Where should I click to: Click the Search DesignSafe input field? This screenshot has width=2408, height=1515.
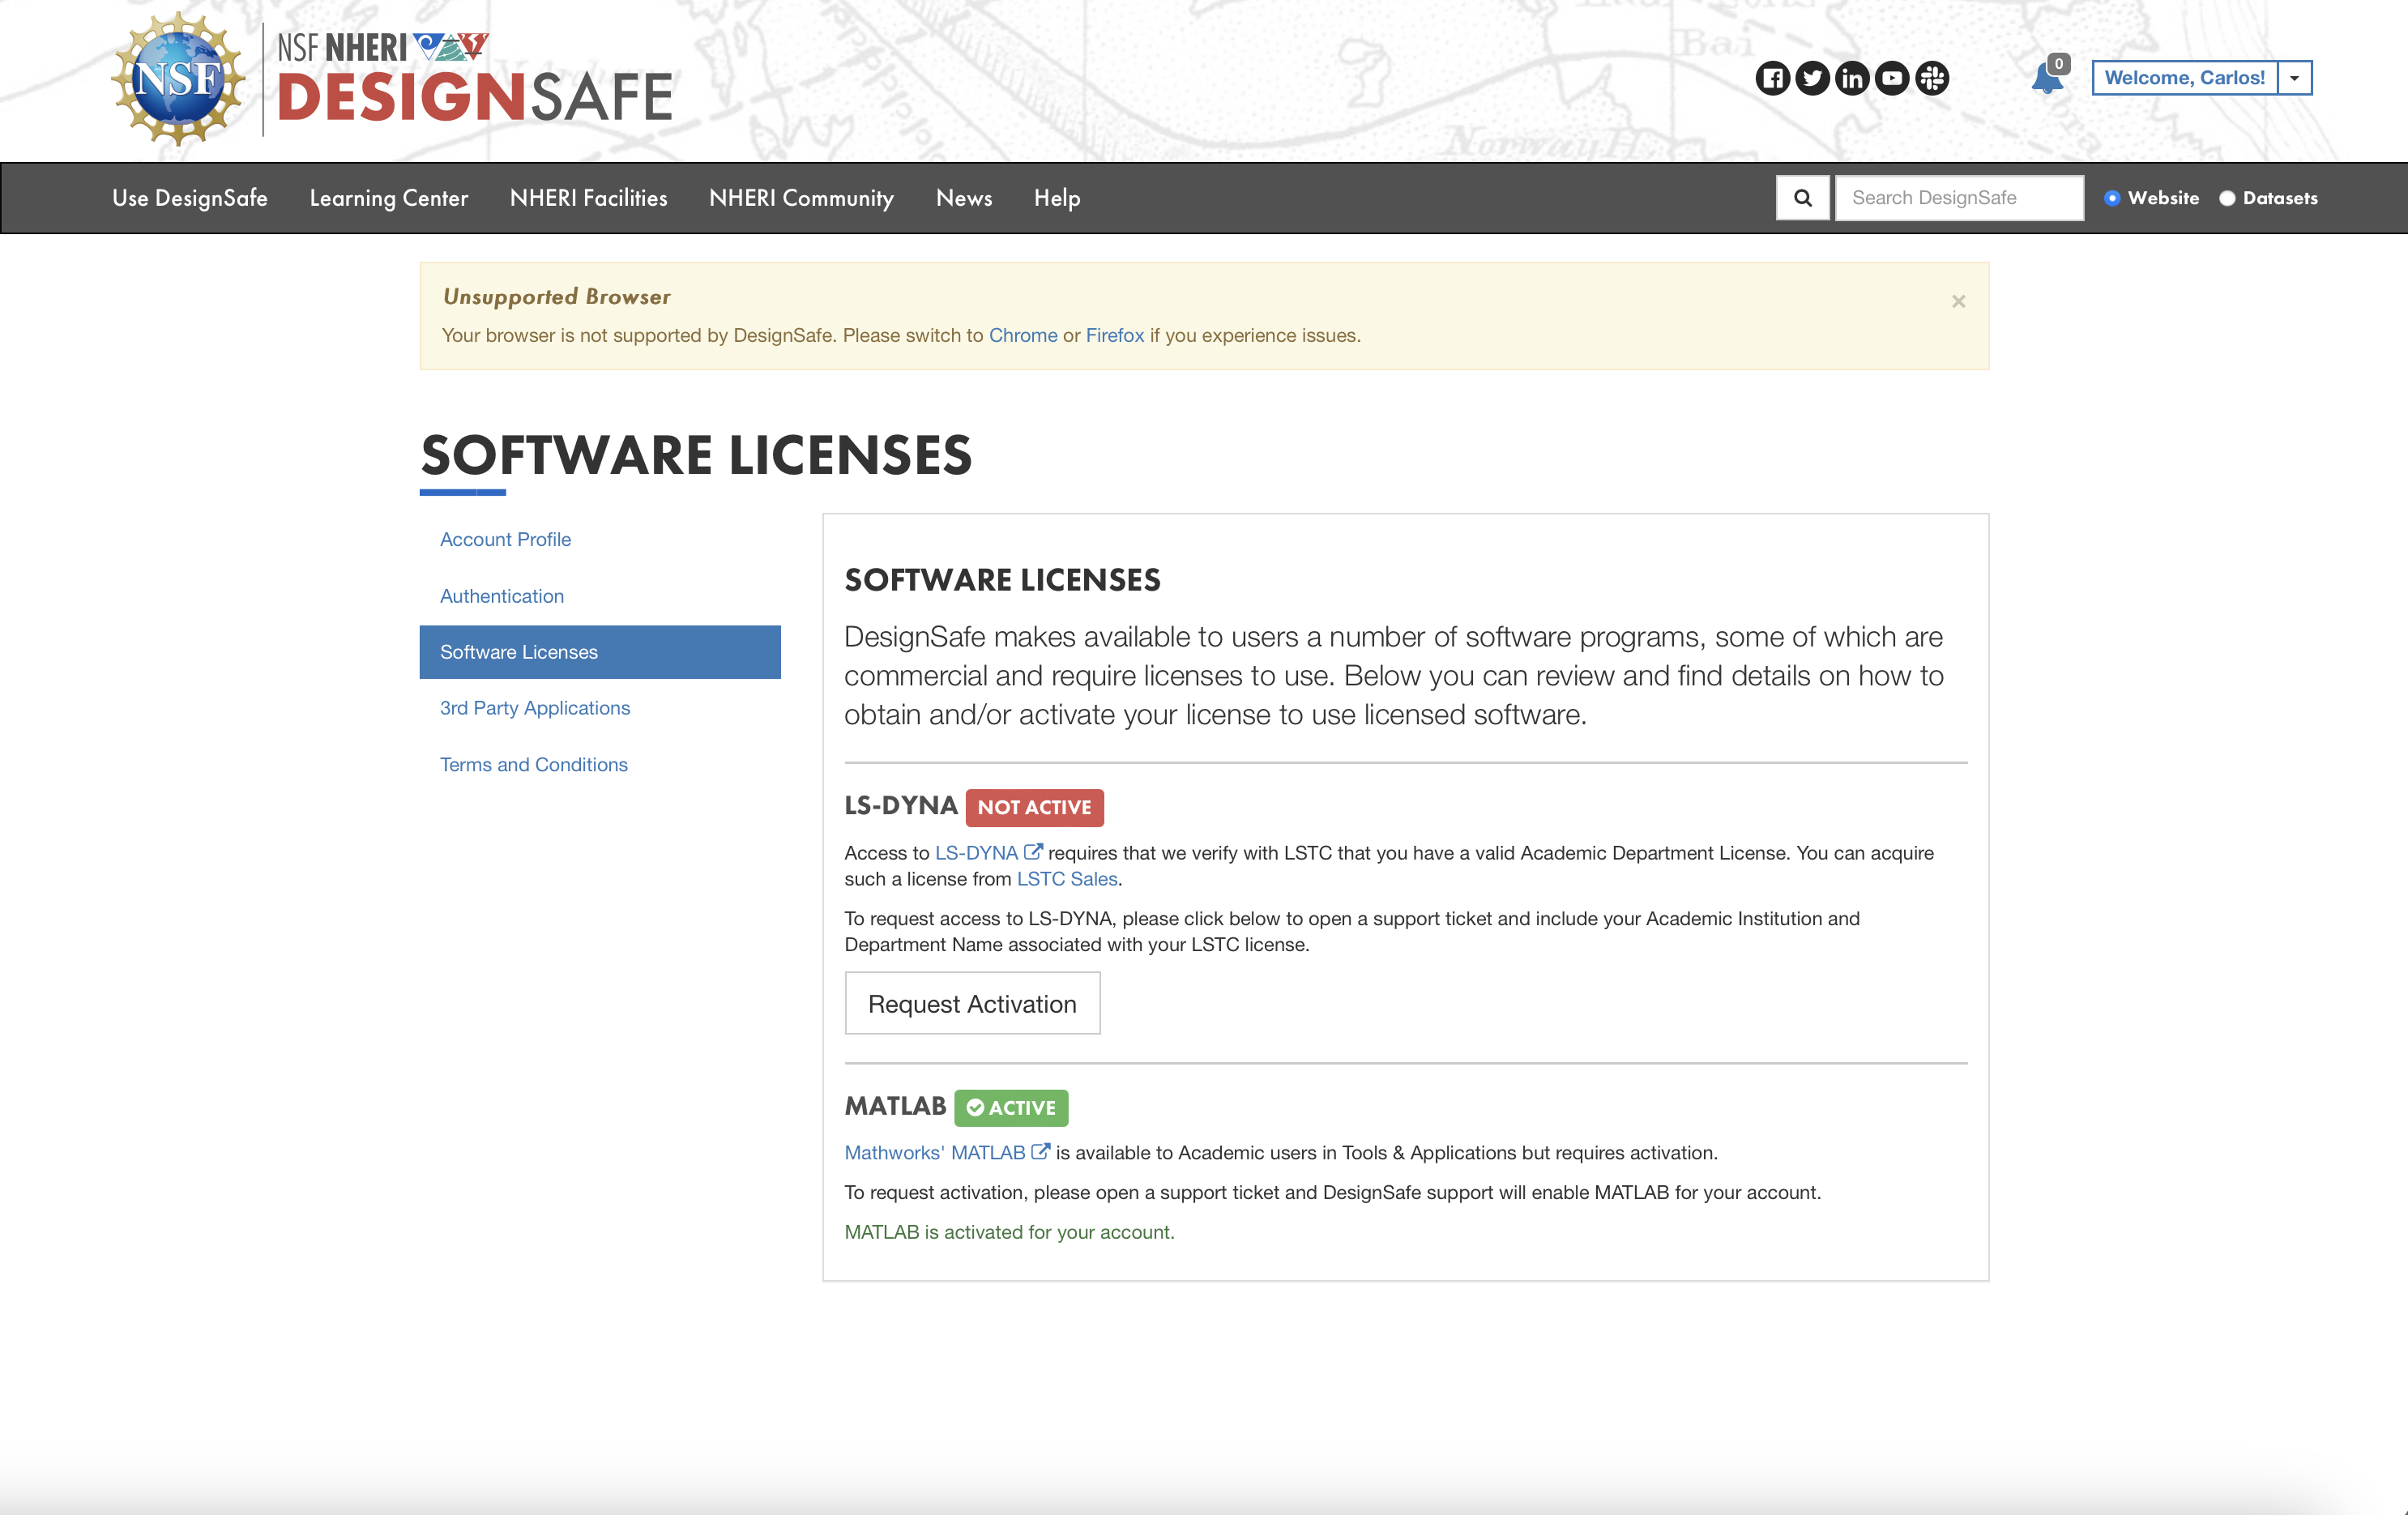pyautogui.click(x=1958, y=198)
